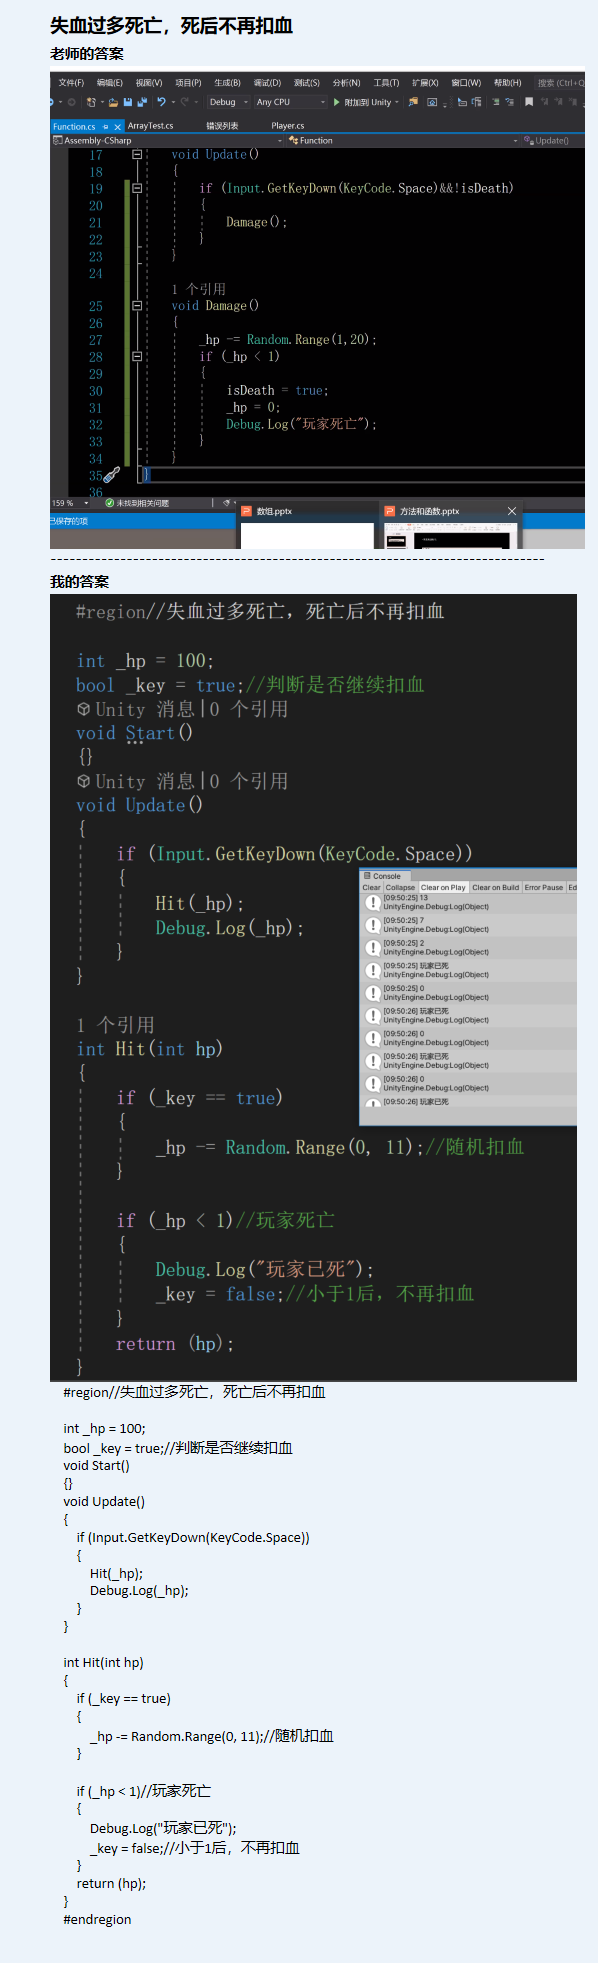Click the green 附加到 Unity play icon
This screenshot has height=1963, width=598.
click(337, 102)
